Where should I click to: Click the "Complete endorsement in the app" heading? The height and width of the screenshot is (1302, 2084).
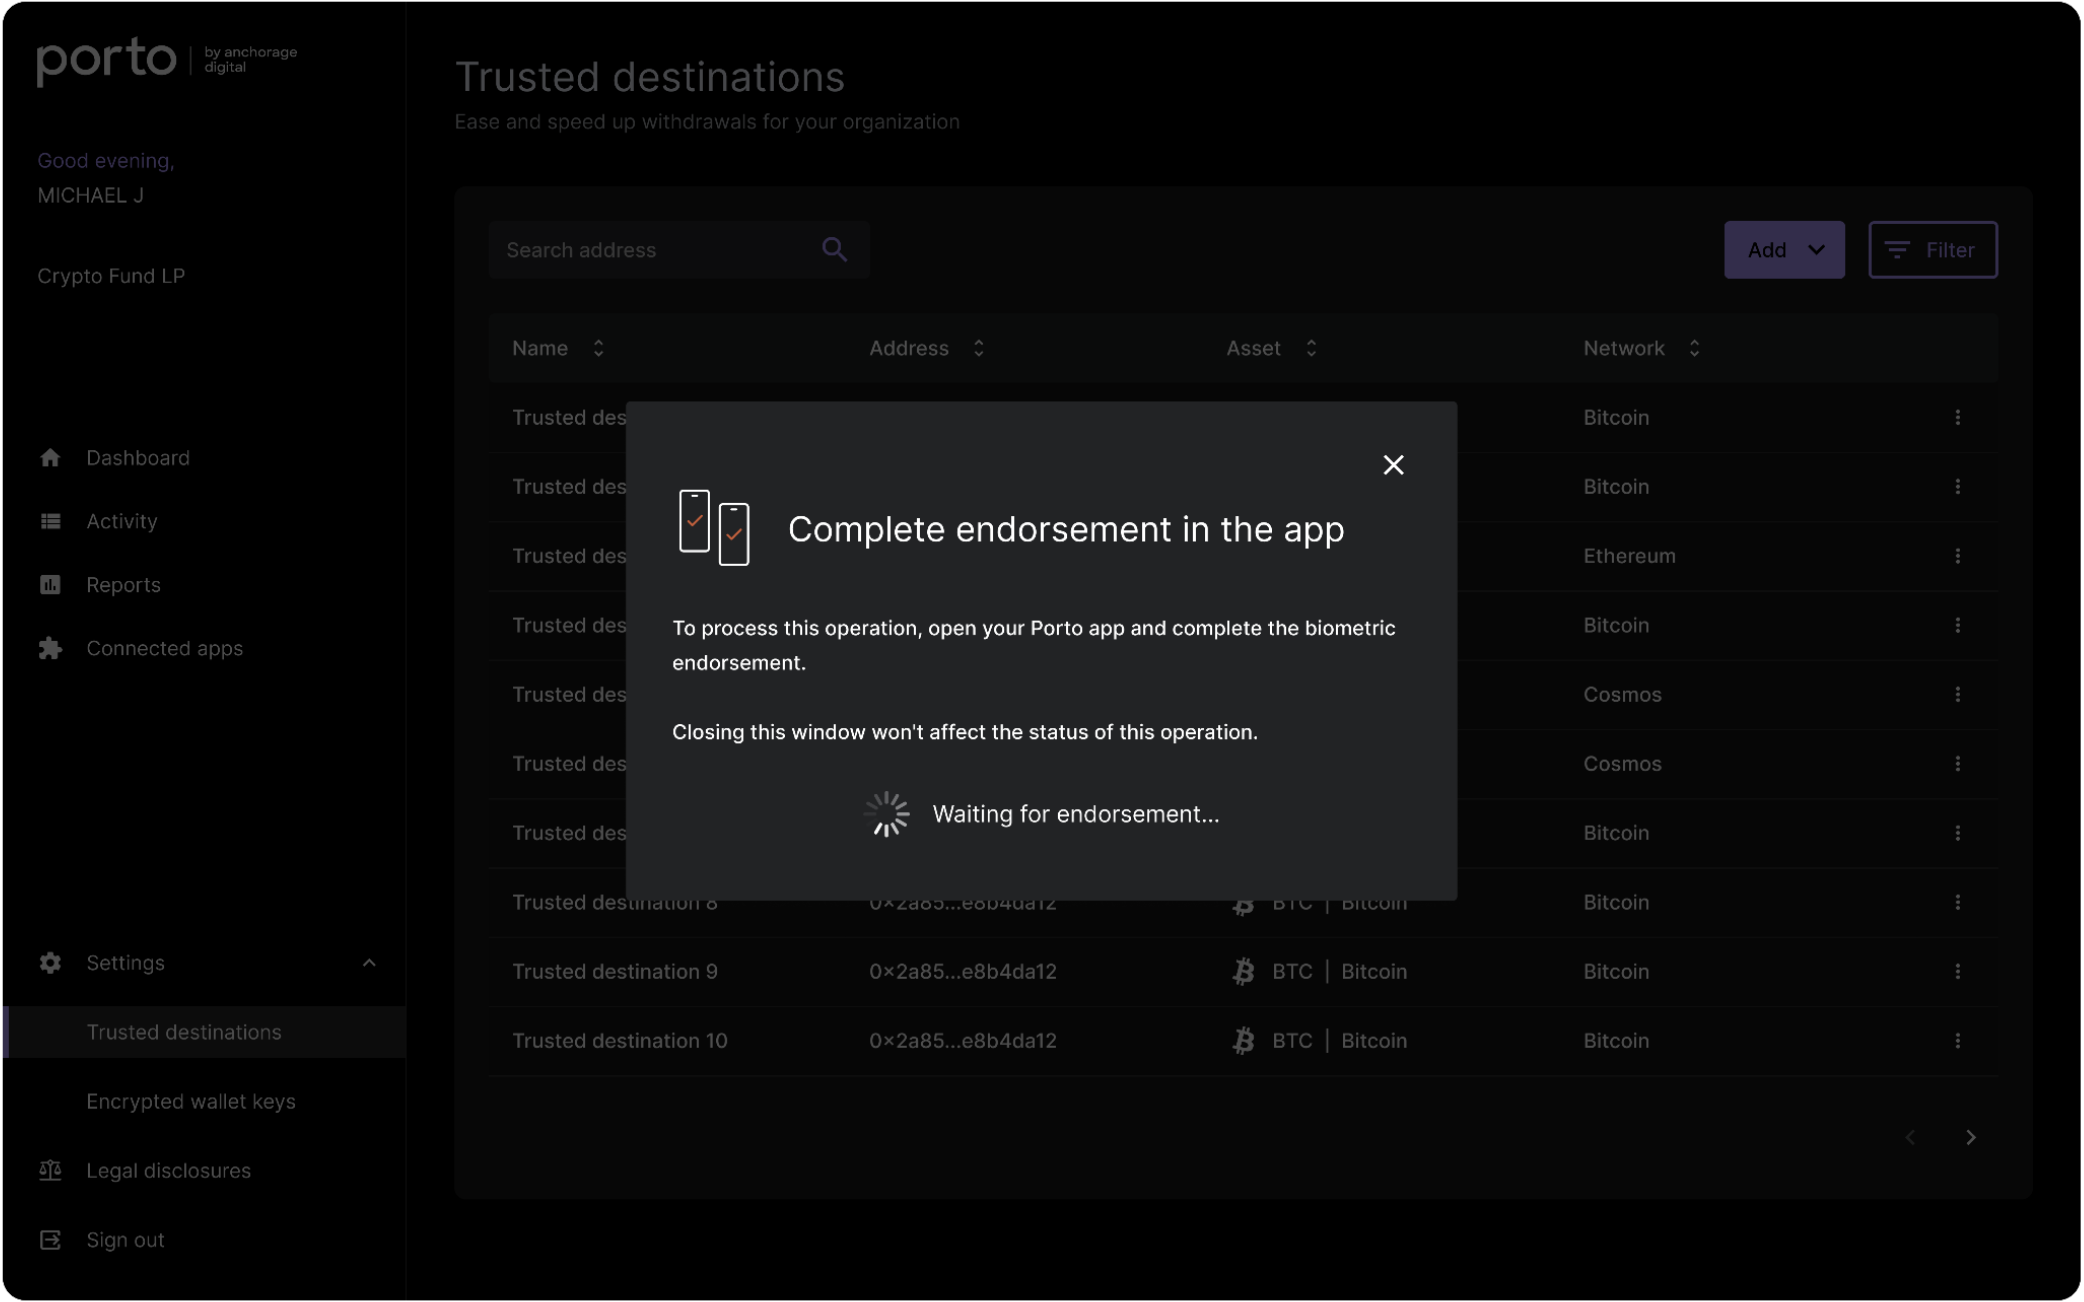coord(1066,529)
